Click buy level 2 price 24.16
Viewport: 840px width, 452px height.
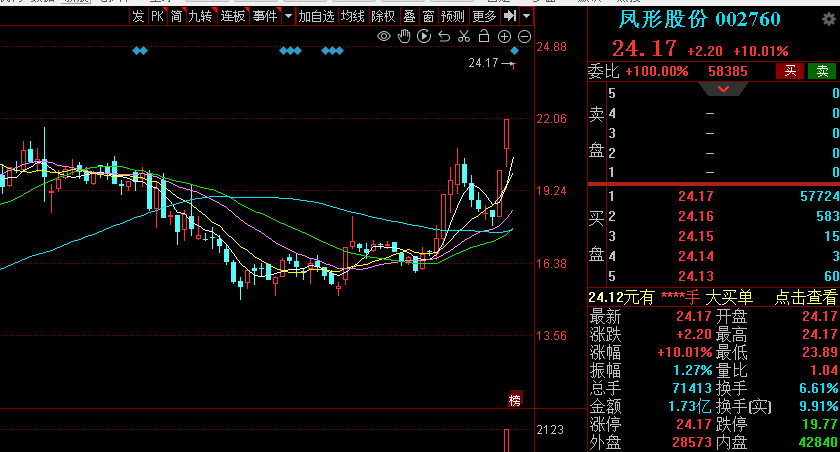tap(696, 216)
